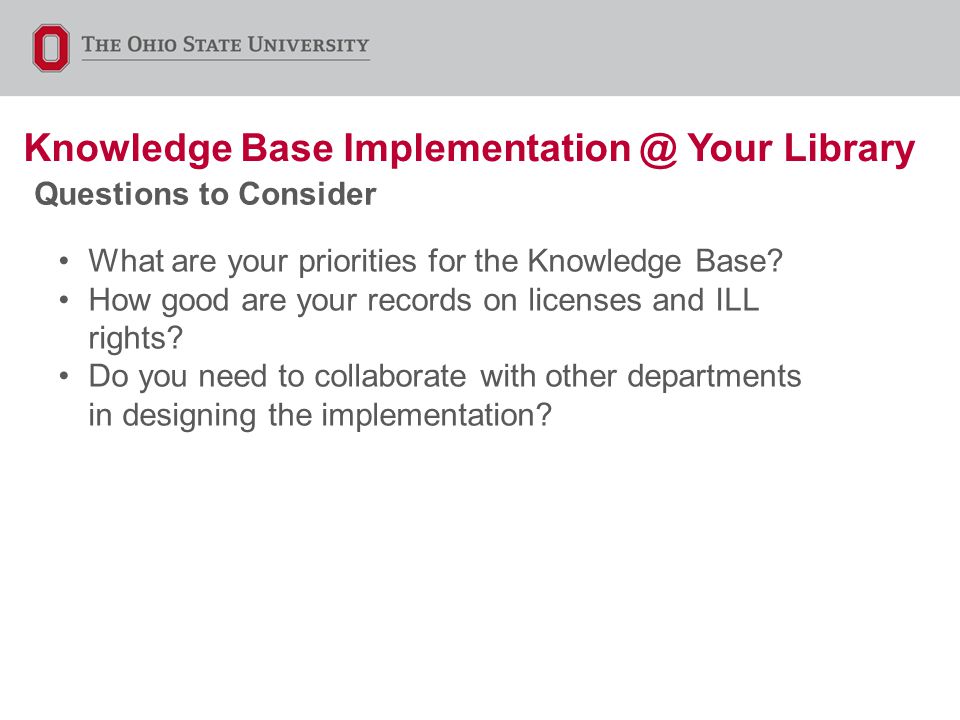Click the bullet marker before 'What are your priorities'
Screen dimensions: 960x720
click(x=64, y=261)
